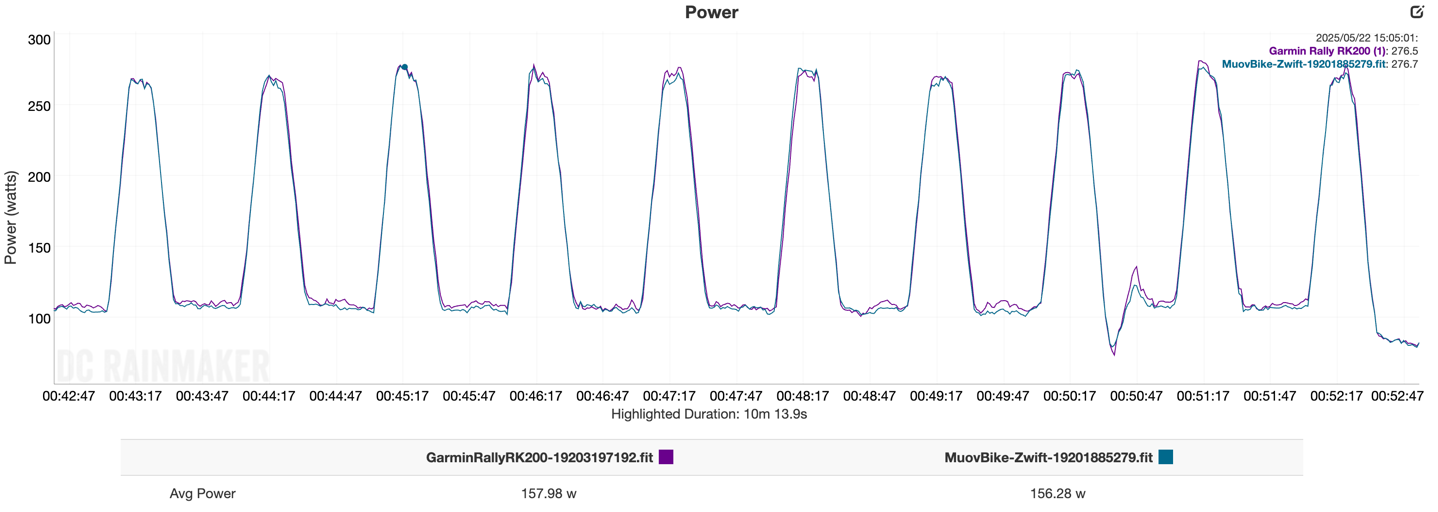Click the 00:52:47 time axis label
Image resolution: width=1438 pixels, height=512 pixels.
click(x=1397, y=396)
